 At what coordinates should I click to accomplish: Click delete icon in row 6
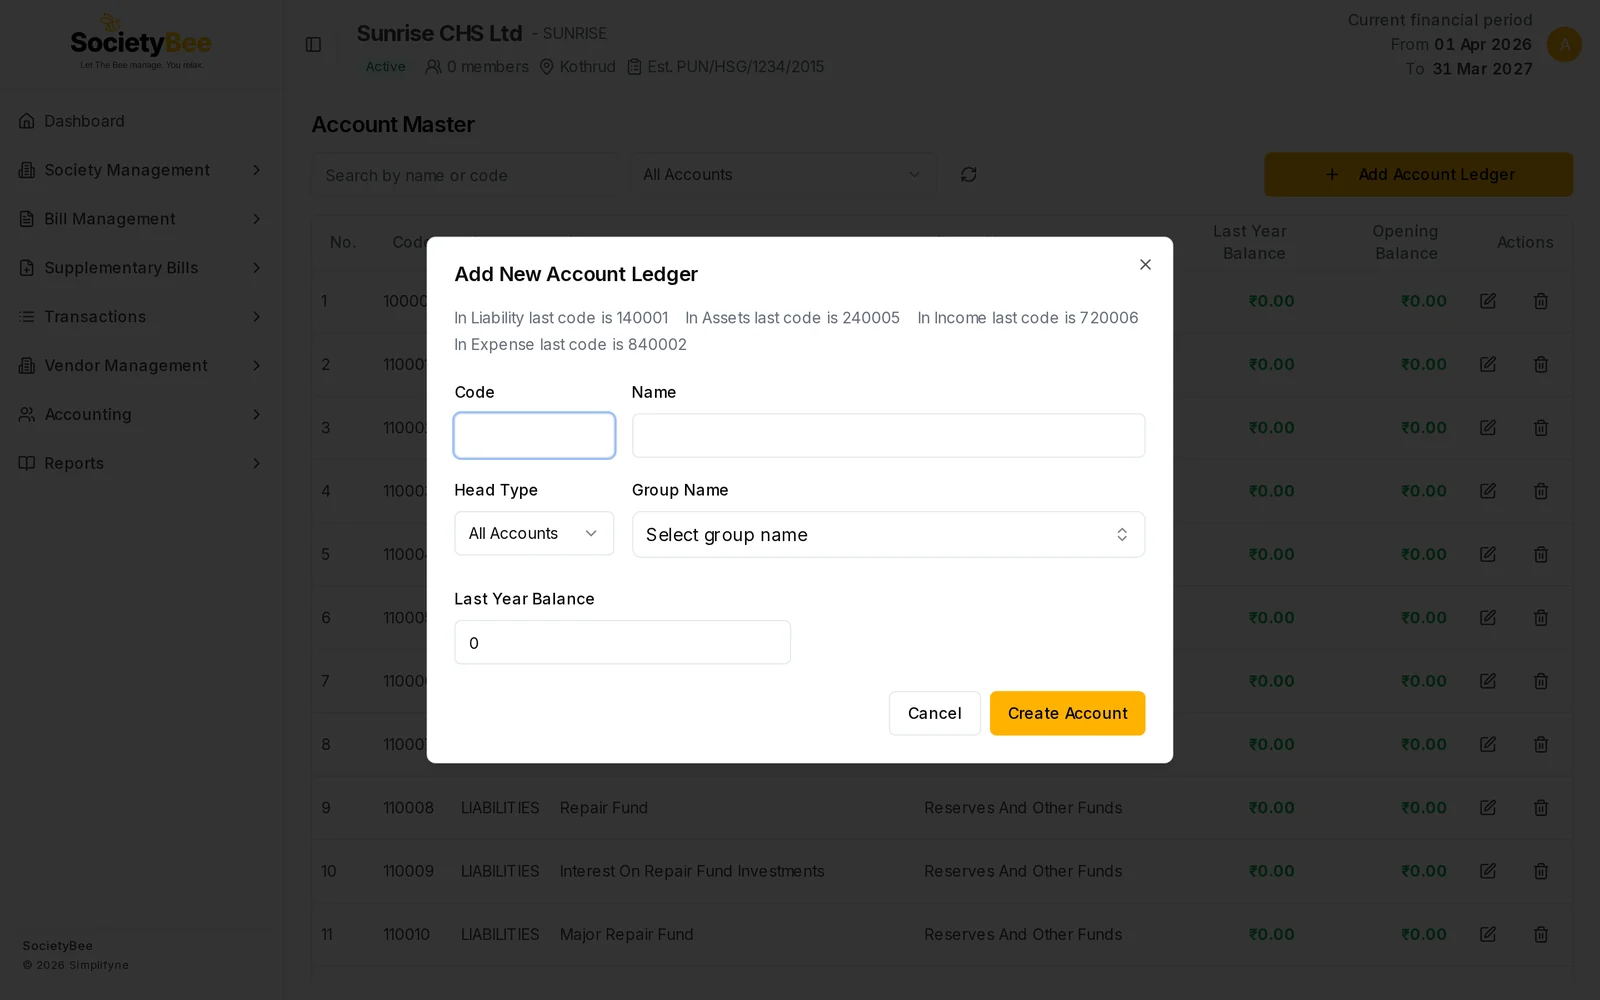point(1541,618)
